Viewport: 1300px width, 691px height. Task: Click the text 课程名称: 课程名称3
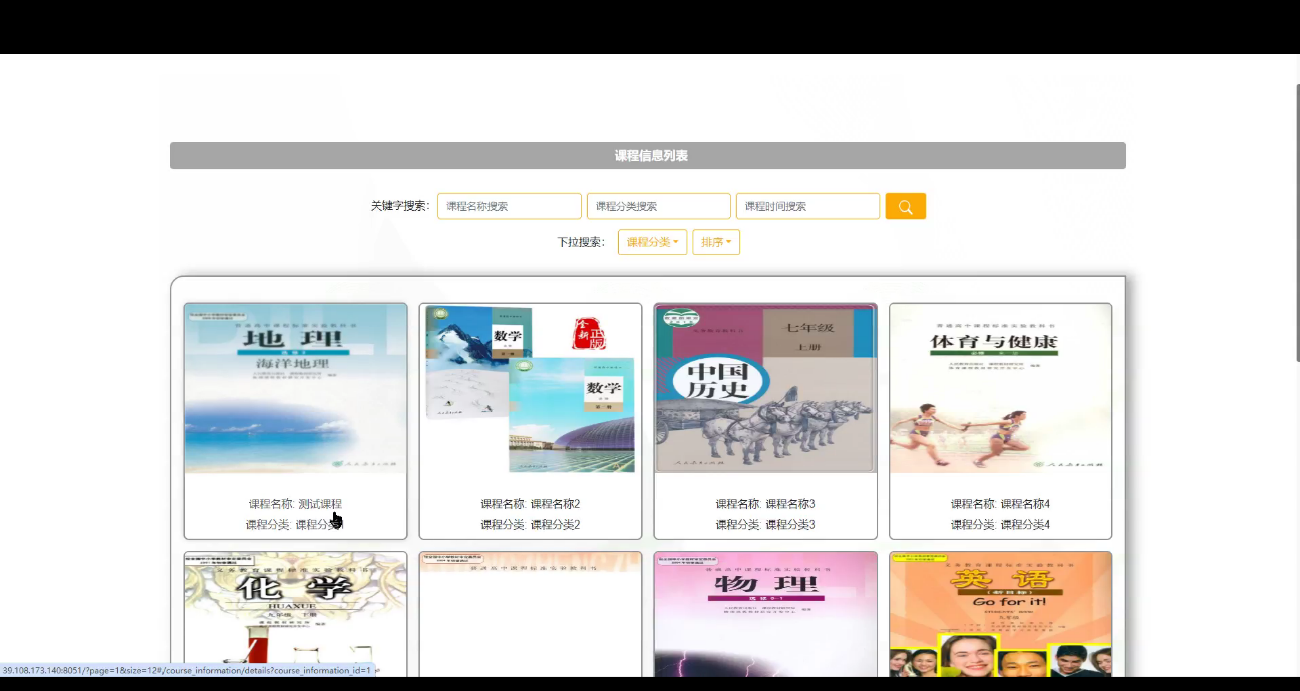click(766, 504)
